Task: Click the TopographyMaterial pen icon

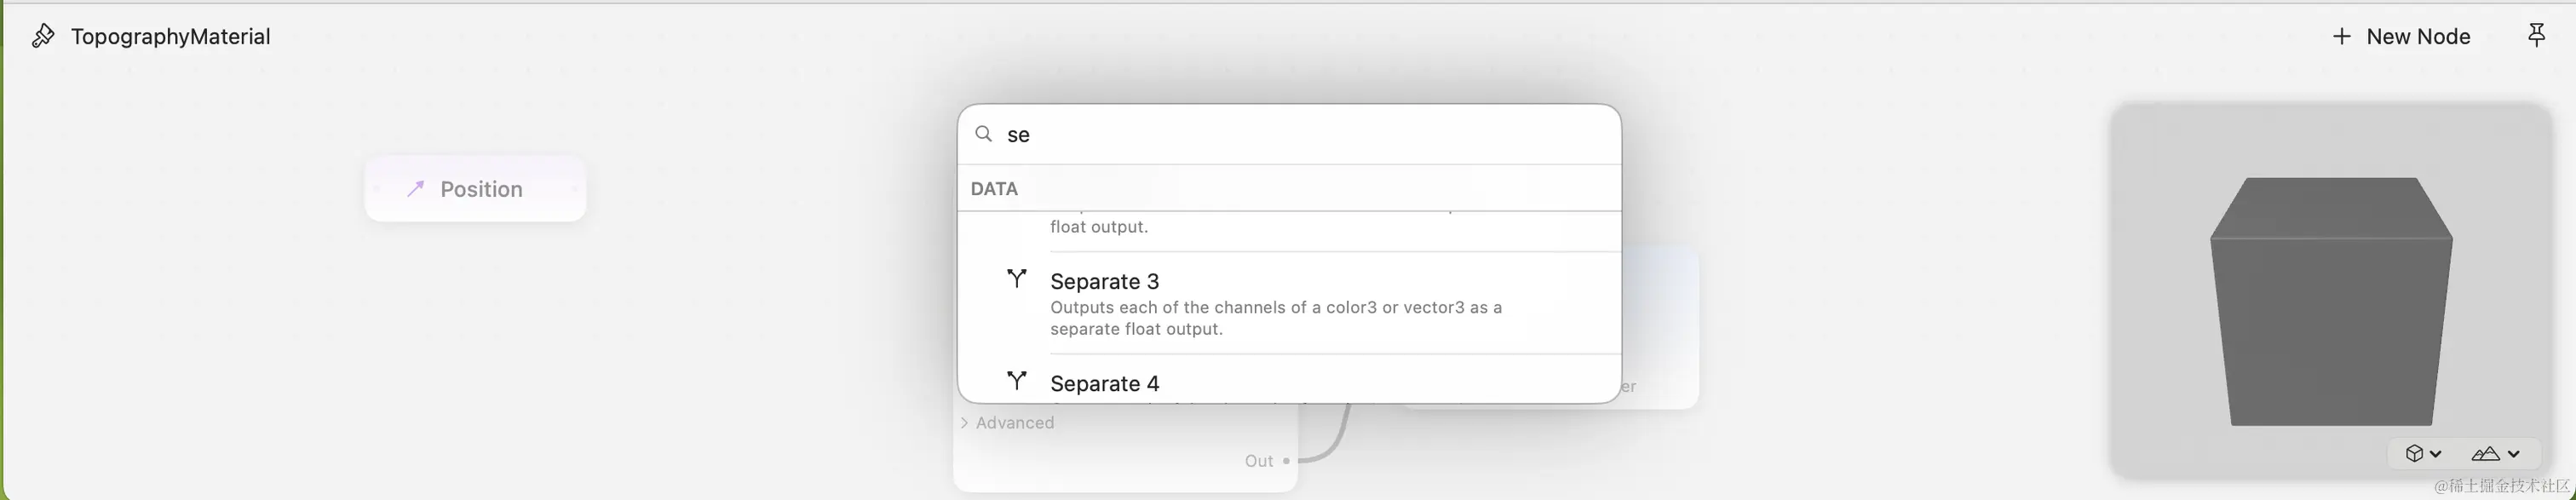Action: (x=42, y=37)
